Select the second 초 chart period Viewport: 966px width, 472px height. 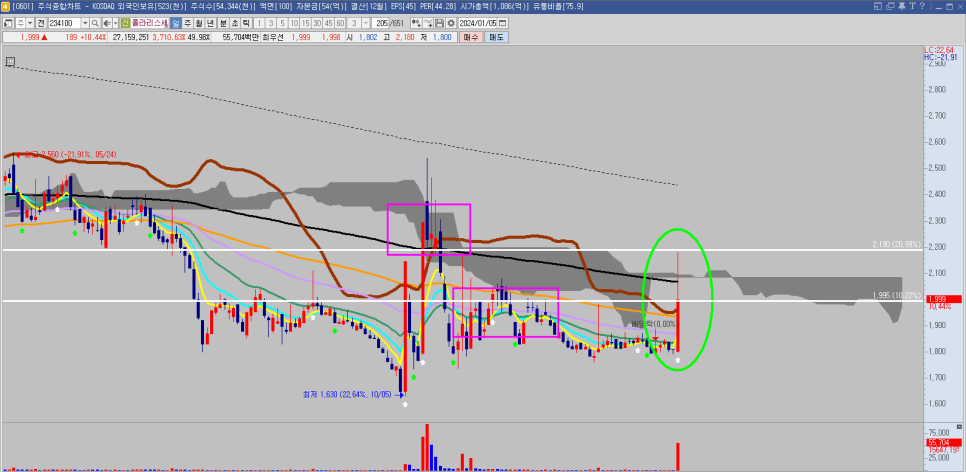coord(235,23)
